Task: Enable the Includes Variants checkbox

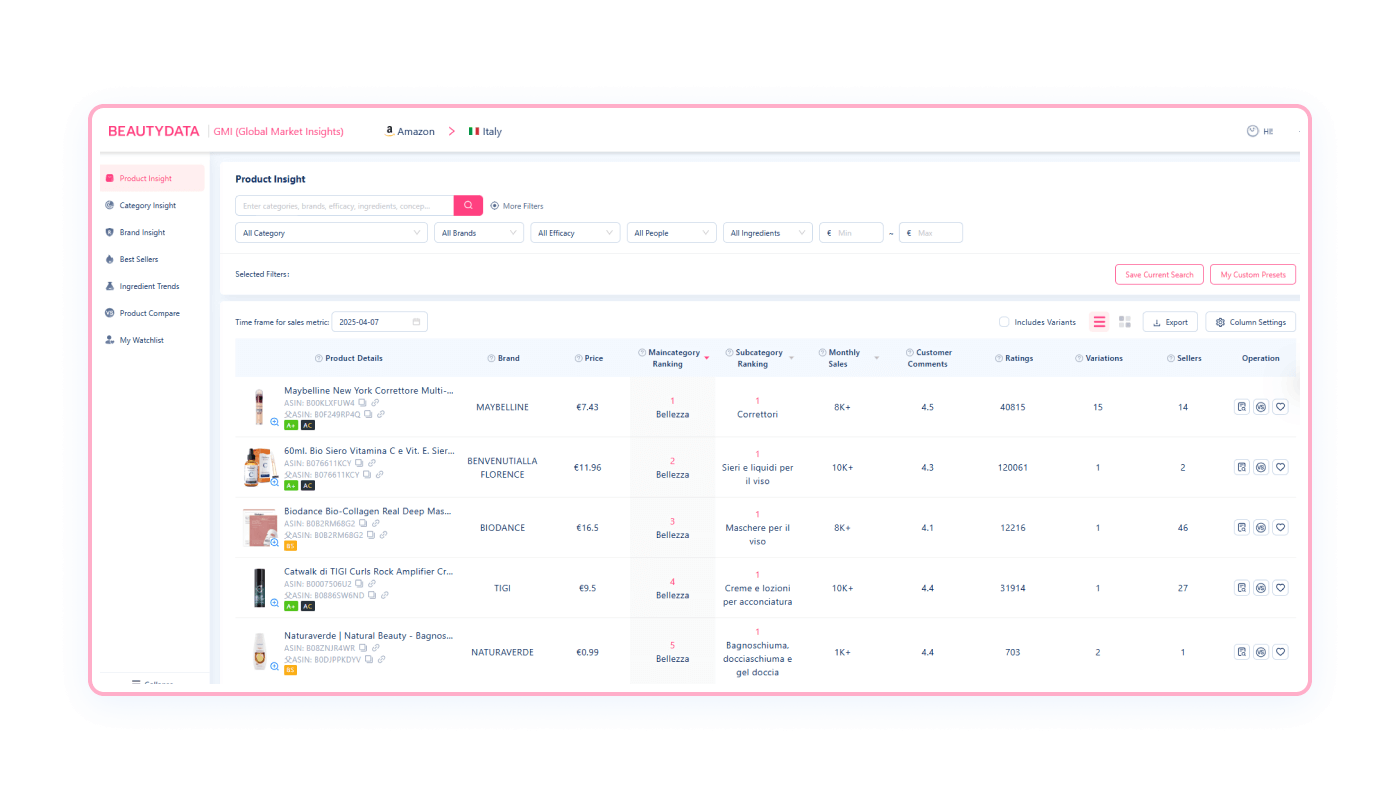Action: tap(1004, 322)
